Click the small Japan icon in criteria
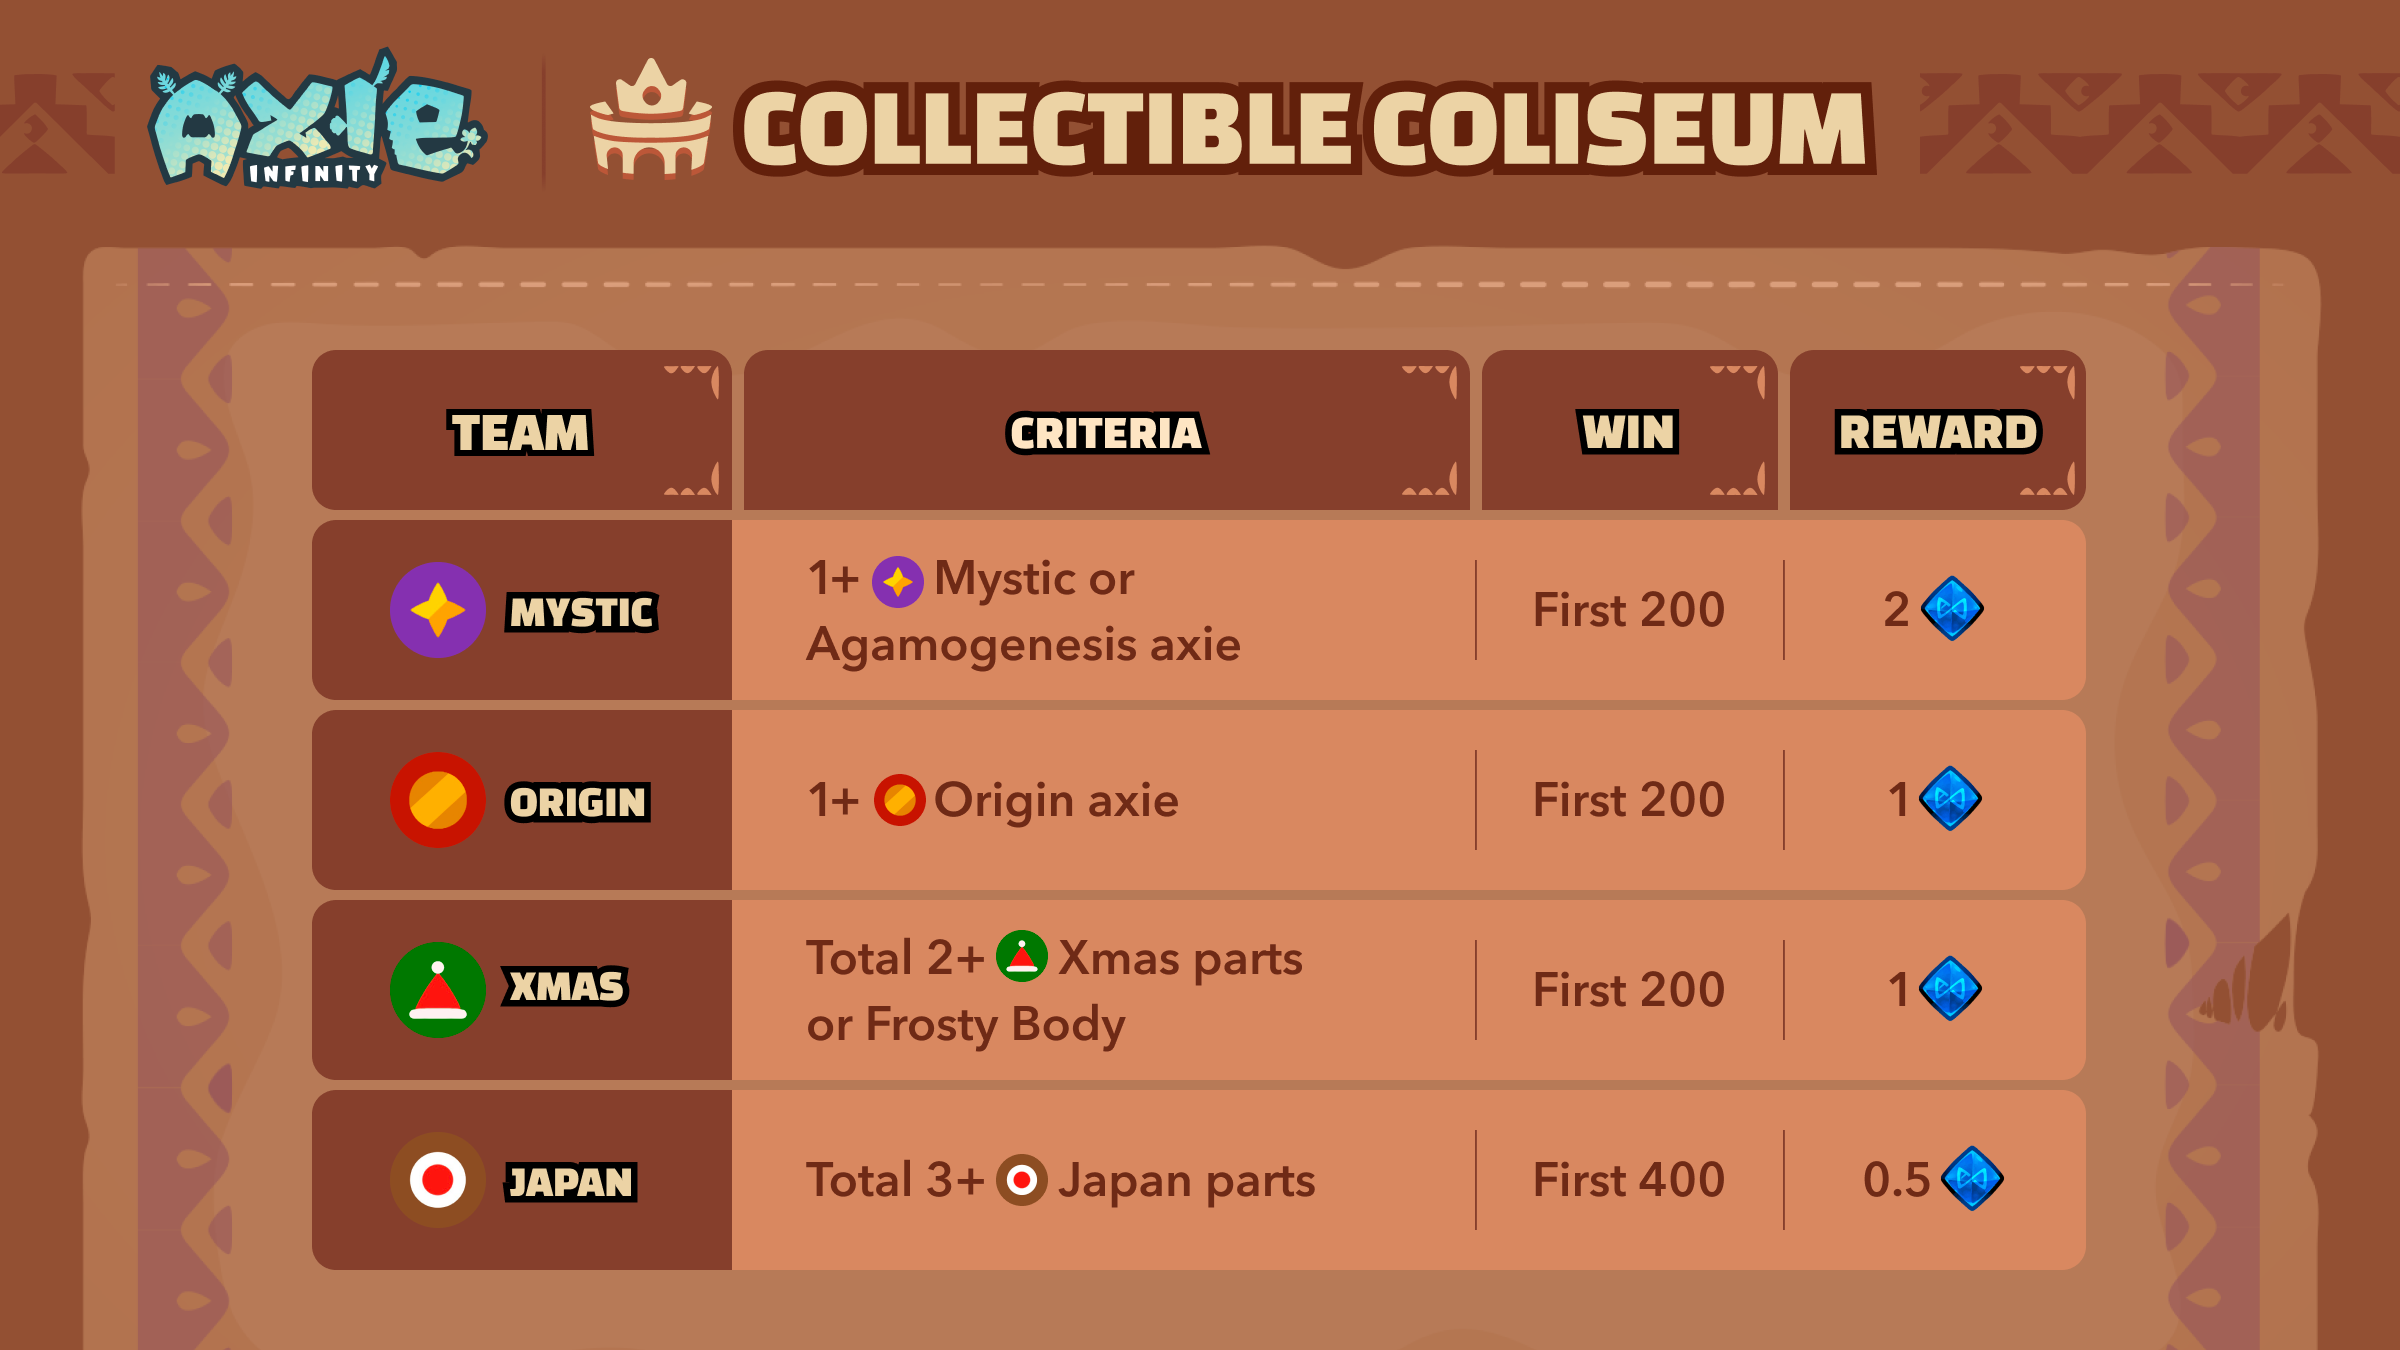This screenshot has height=1350, width=2400. click(x=1021, y=1180)
